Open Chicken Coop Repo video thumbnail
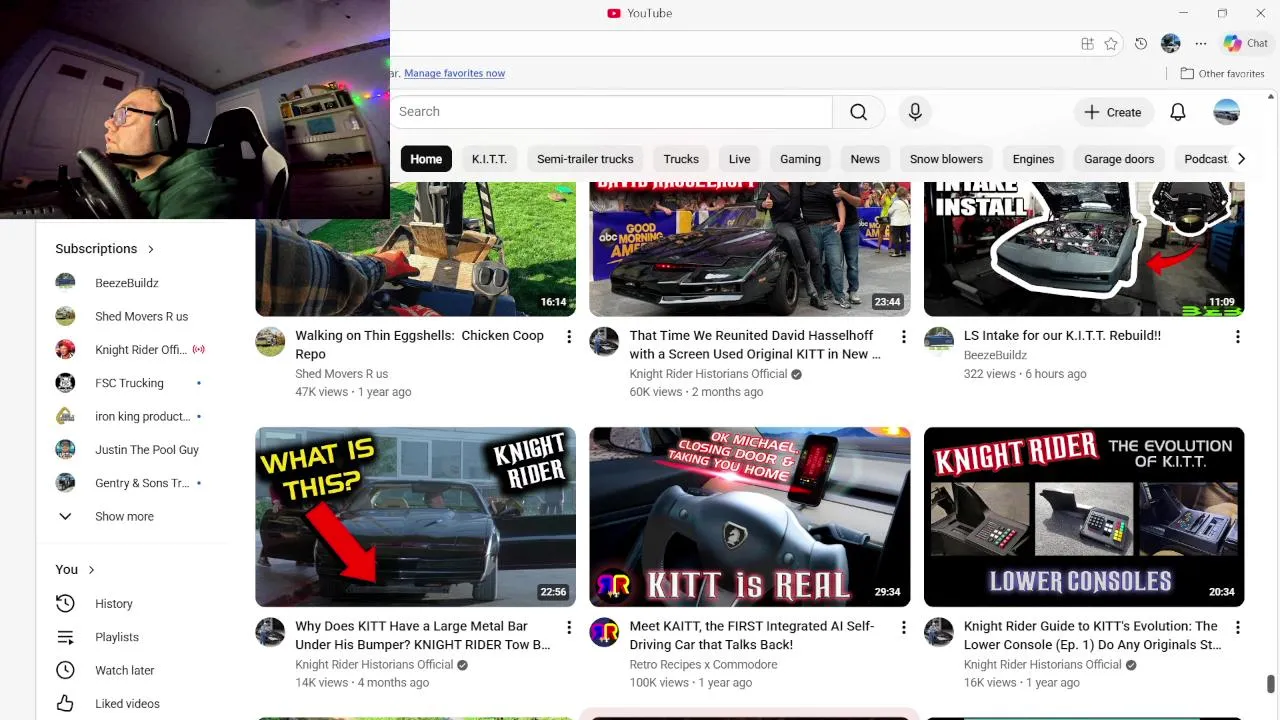1280x720 pixels. 415,249
